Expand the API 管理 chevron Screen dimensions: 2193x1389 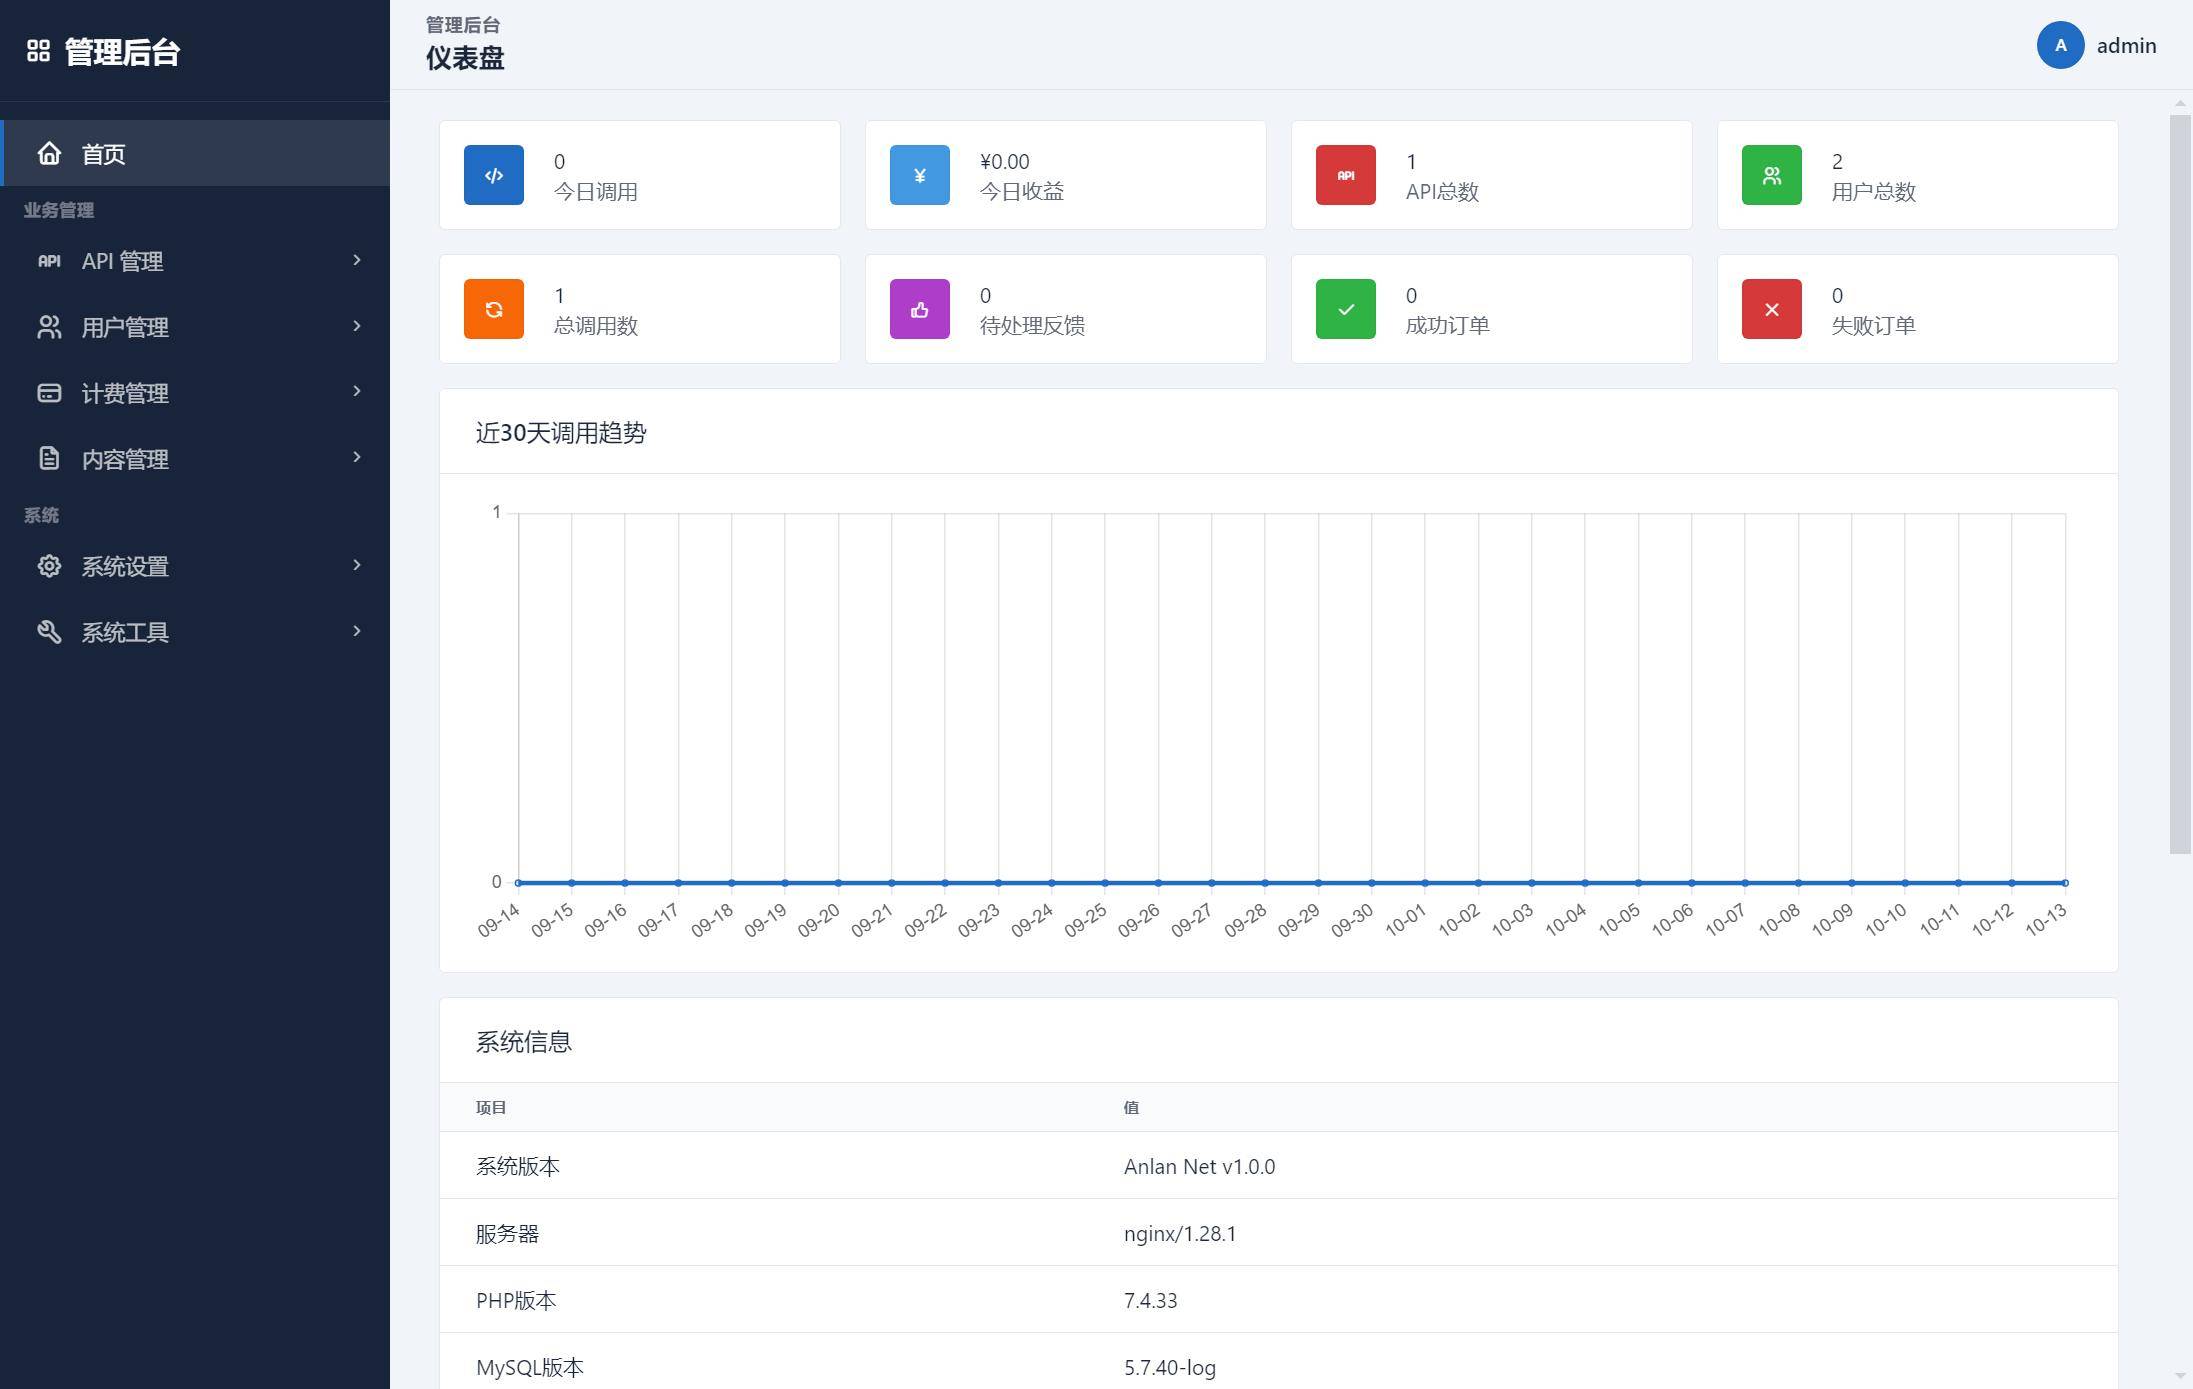click(357, 260)
